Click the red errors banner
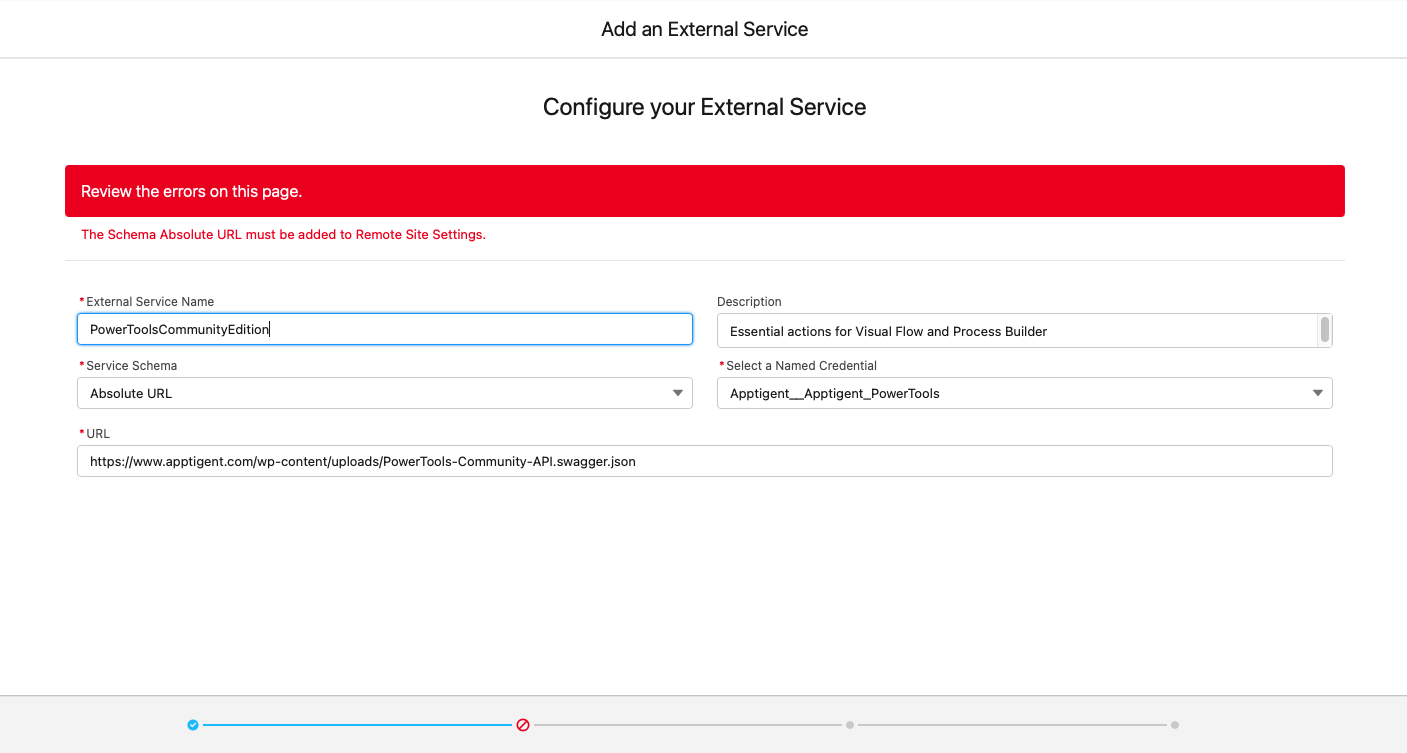 click(704, 190)
